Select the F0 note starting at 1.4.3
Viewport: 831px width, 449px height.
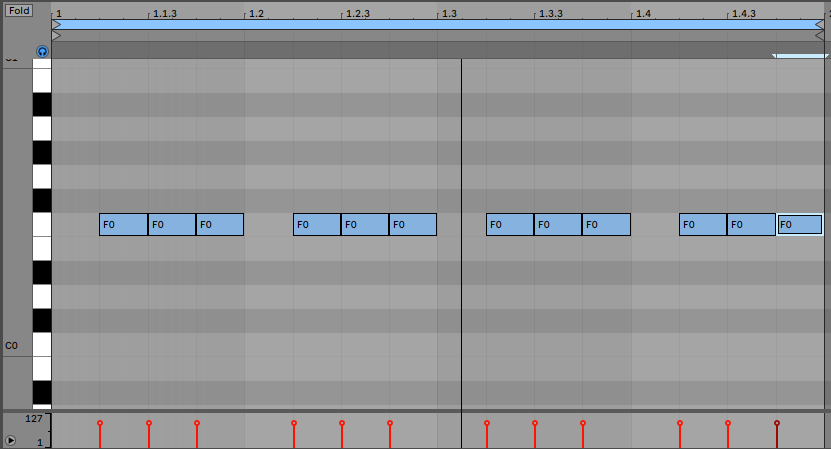coord(752,224)
